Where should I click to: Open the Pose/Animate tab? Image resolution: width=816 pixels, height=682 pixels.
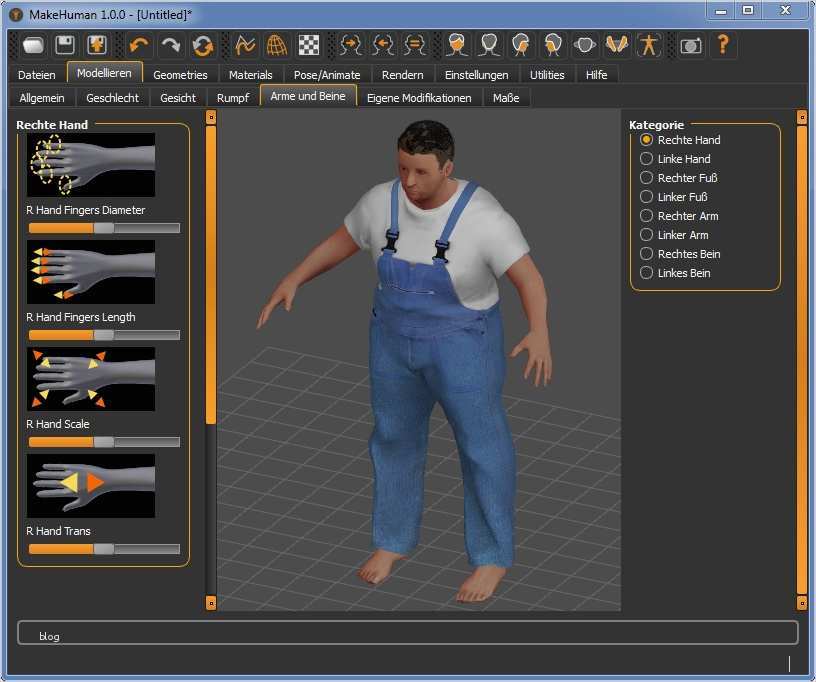tap(327, 74)
